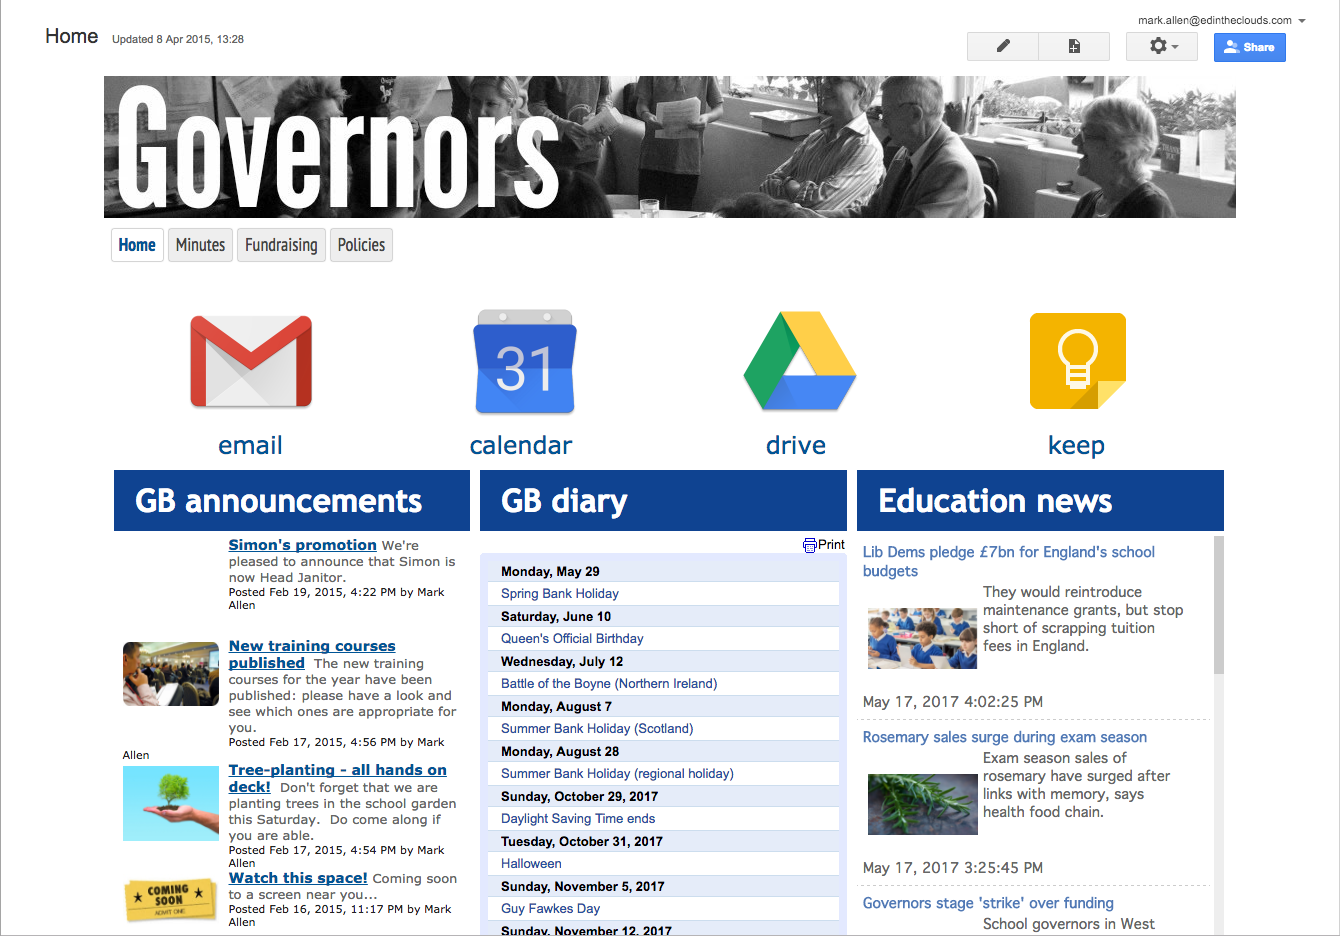Click the tree in hand thumbnail

click(170, 803)
